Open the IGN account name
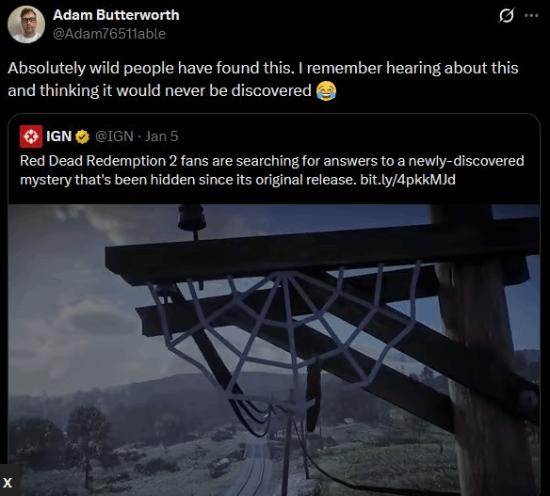Viewport: 550px width, 496px height. 59,136
